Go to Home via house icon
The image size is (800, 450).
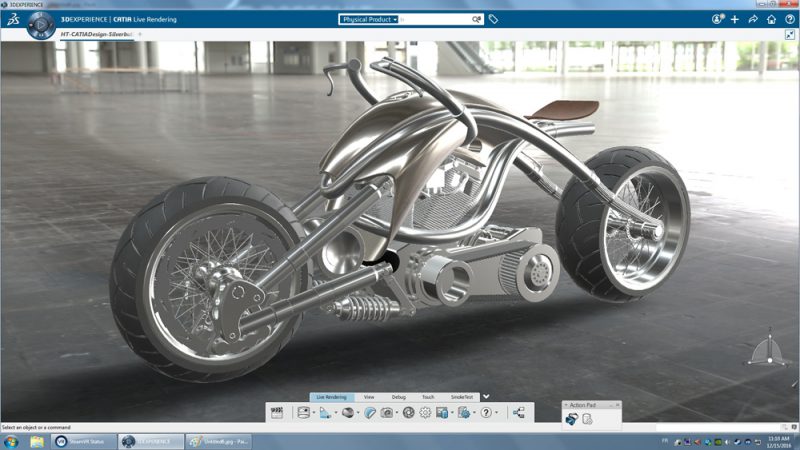771,19
